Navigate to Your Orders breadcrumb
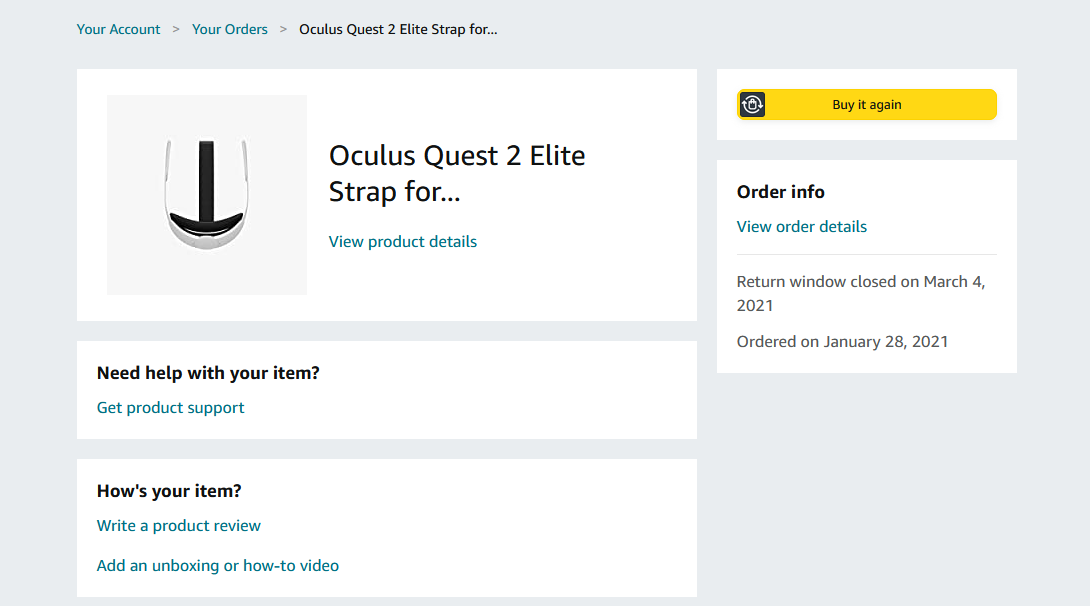 [x=230, y=29]
